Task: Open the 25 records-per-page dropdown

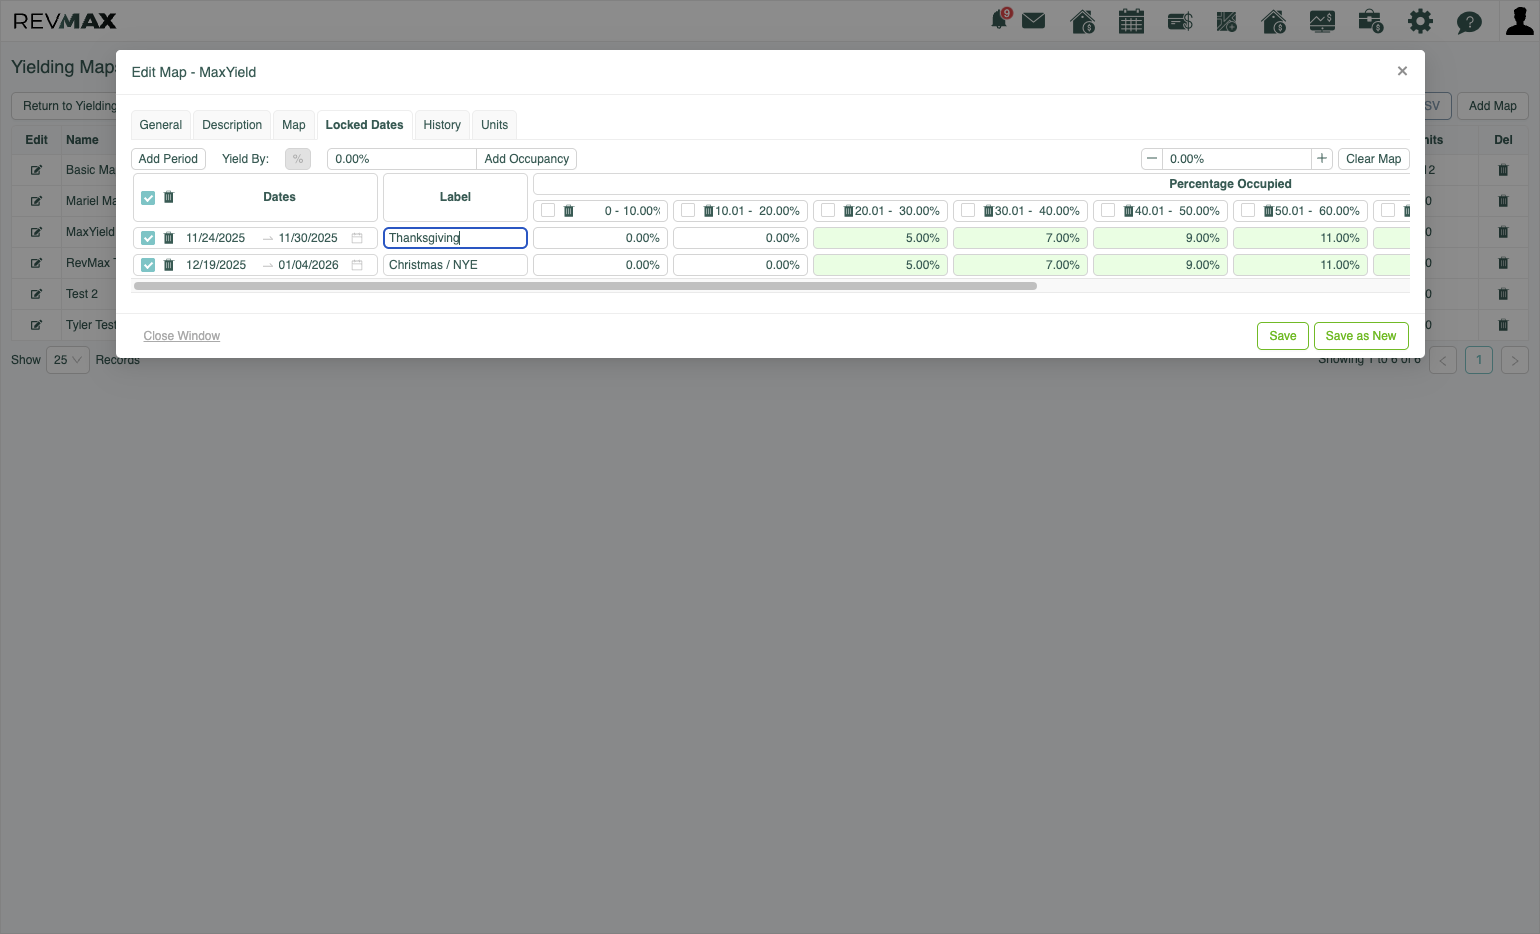Action: coord(68,360)
